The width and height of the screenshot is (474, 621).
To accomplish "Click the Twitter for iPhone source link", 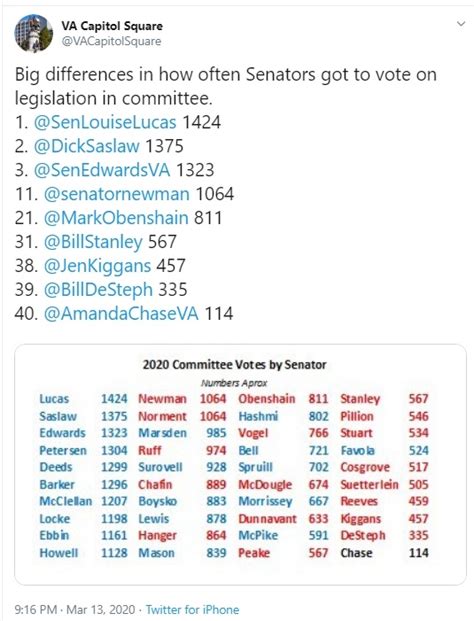I will click(x=192, y=610).
